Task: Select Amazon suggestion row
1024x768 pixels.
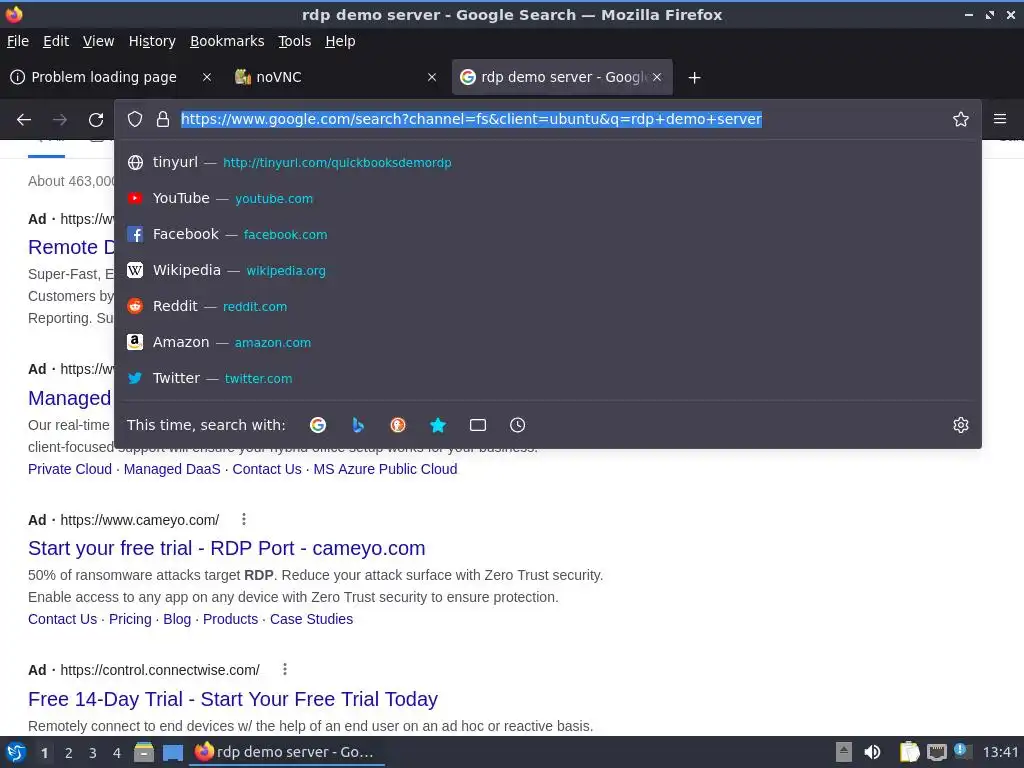Action: click(x=548, y=342)
